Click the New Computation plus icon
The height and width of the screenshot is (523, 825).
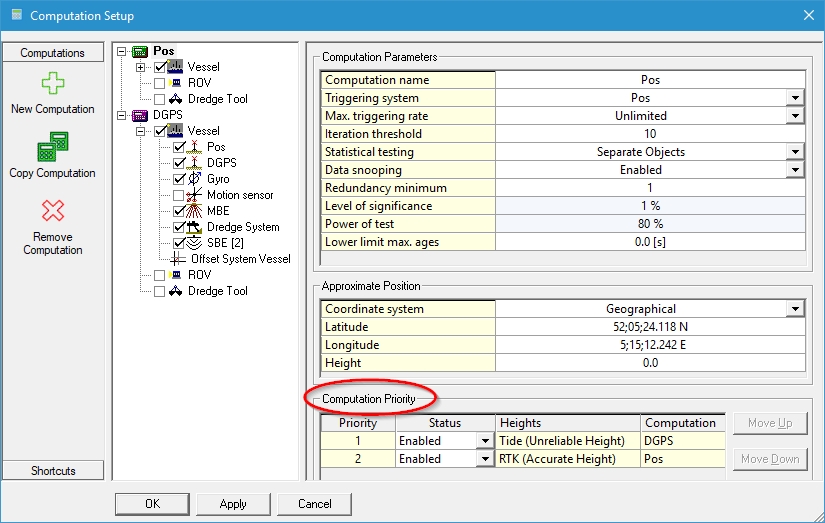52,84
